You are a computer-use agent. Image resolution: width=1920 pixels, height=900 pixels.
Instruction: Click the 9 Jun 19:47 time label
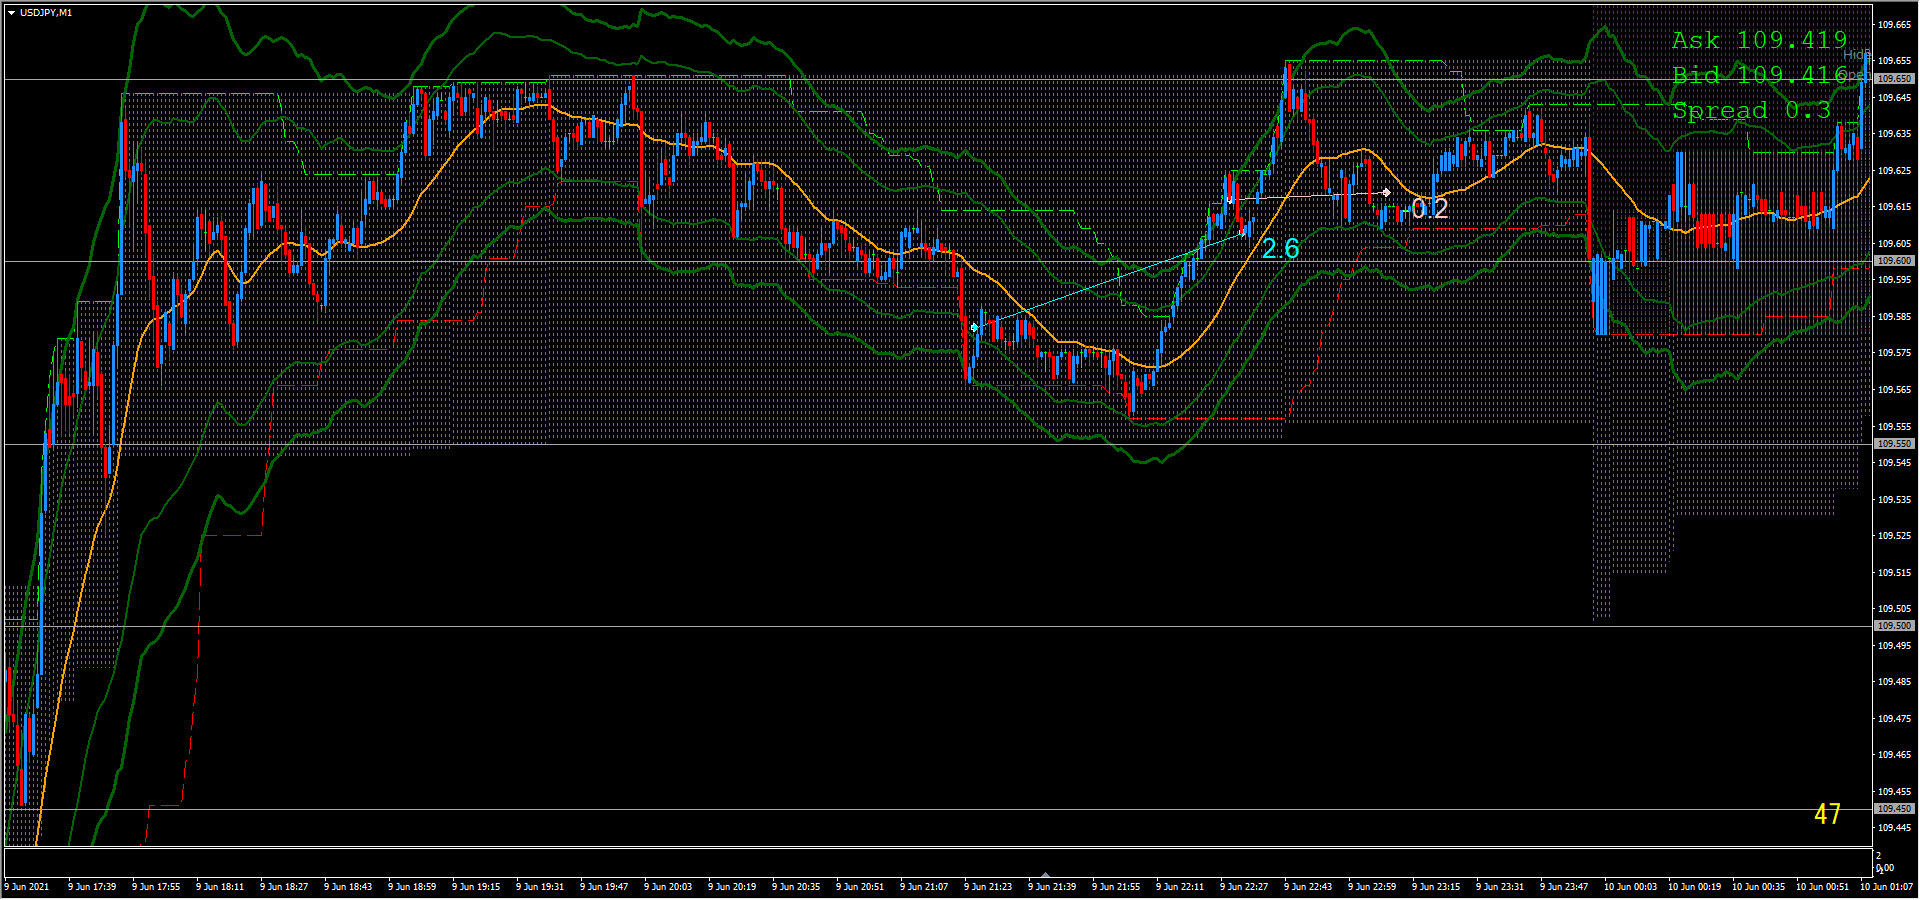(x=604, y=887)
